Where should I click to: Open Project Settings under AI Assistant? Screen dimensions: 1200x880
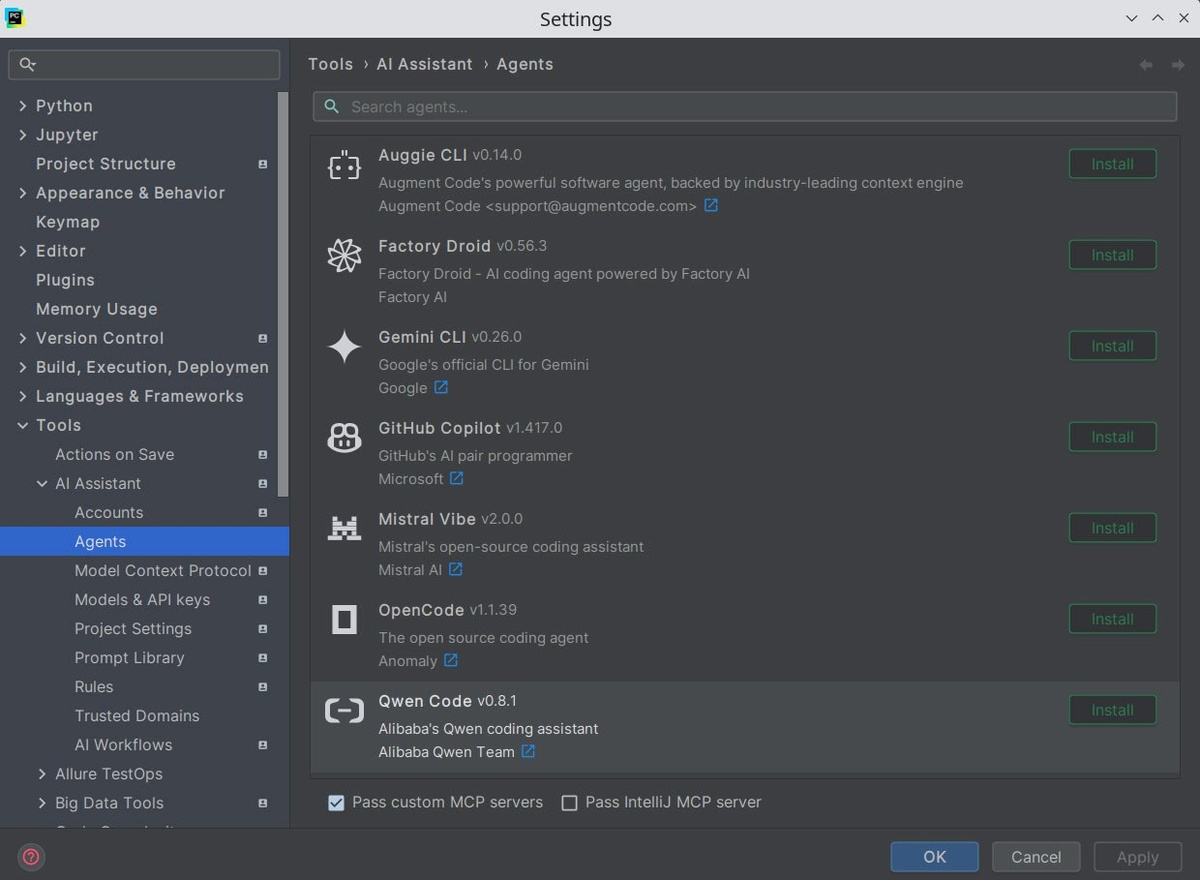133,628
